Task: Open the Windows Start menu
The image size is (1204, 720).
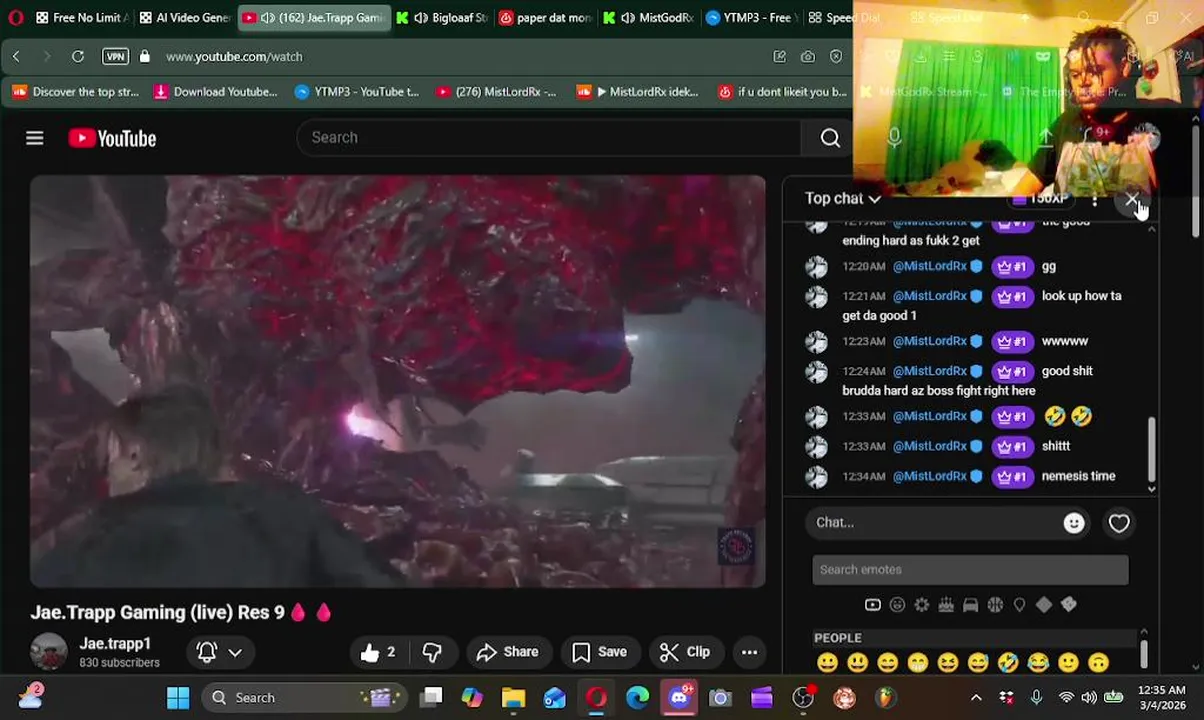Action: coord(178,698)
